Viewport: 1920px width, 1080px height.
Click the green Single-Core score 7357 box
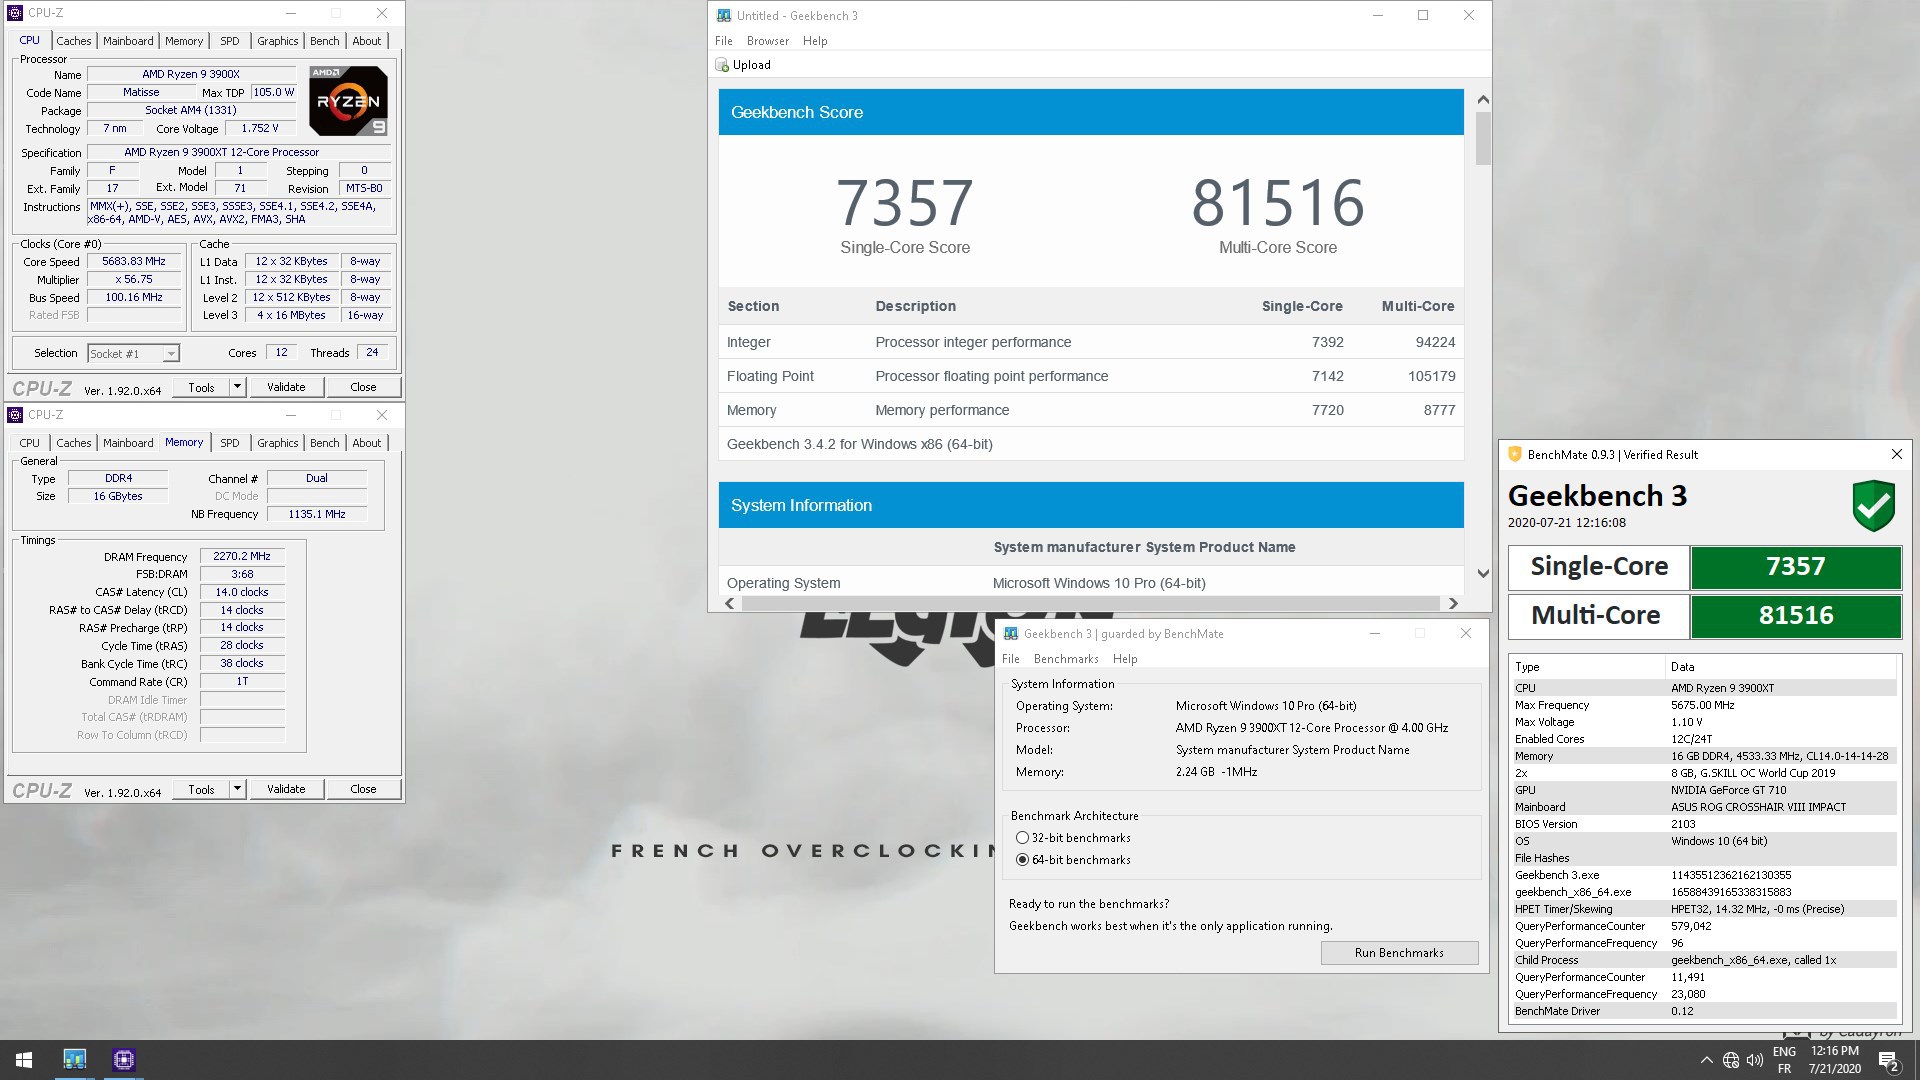pos(1795,567)
